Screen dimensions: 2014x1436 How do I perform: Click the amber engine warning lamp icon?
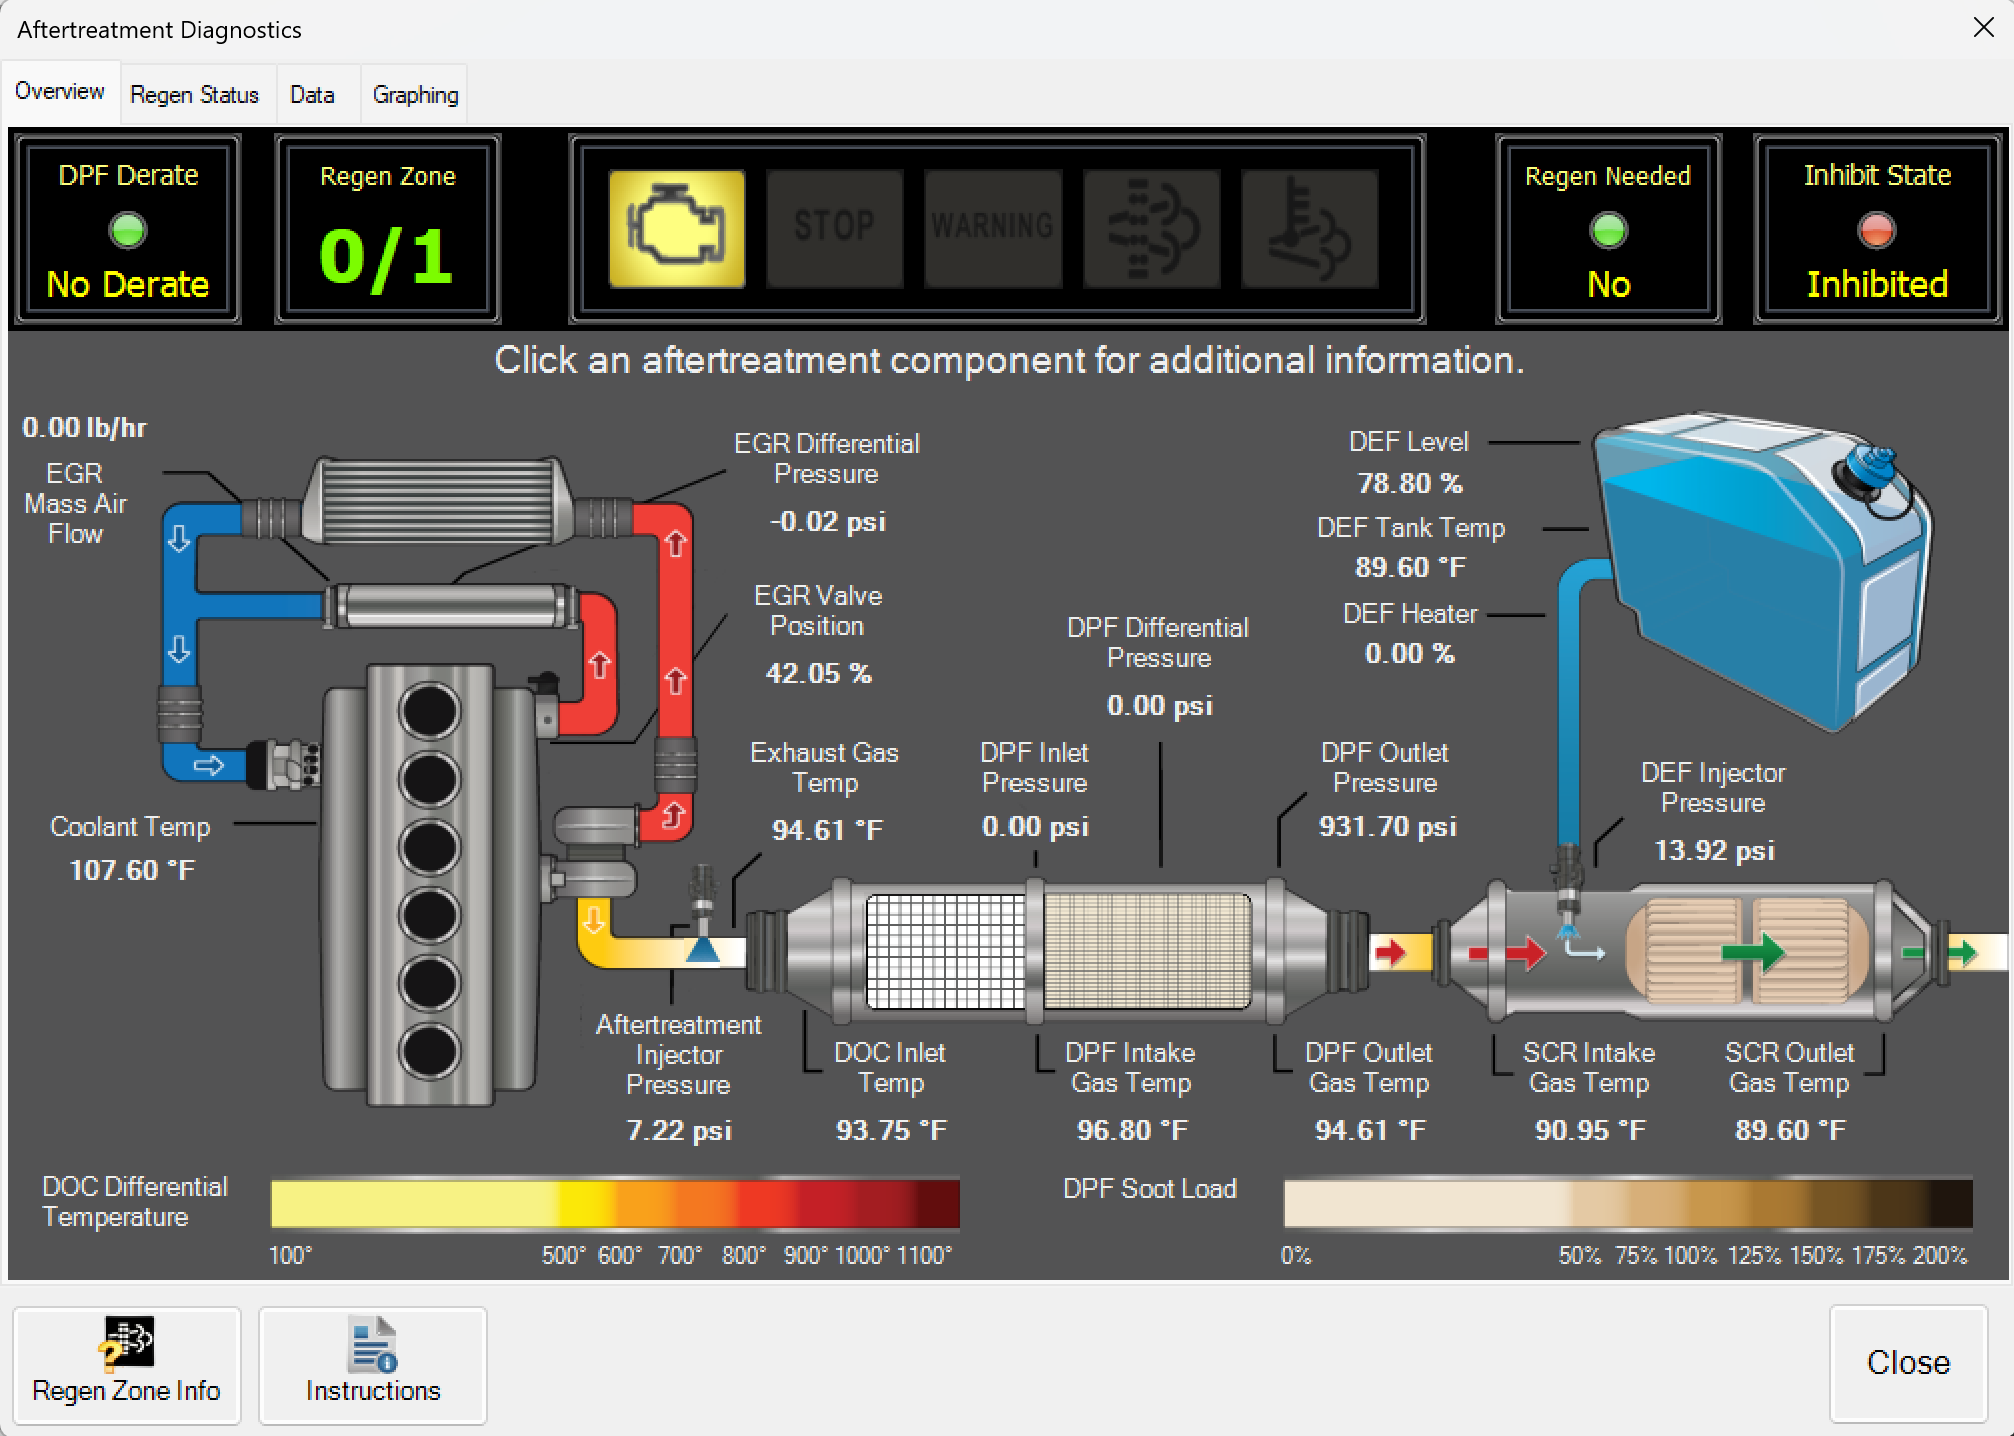677,228
